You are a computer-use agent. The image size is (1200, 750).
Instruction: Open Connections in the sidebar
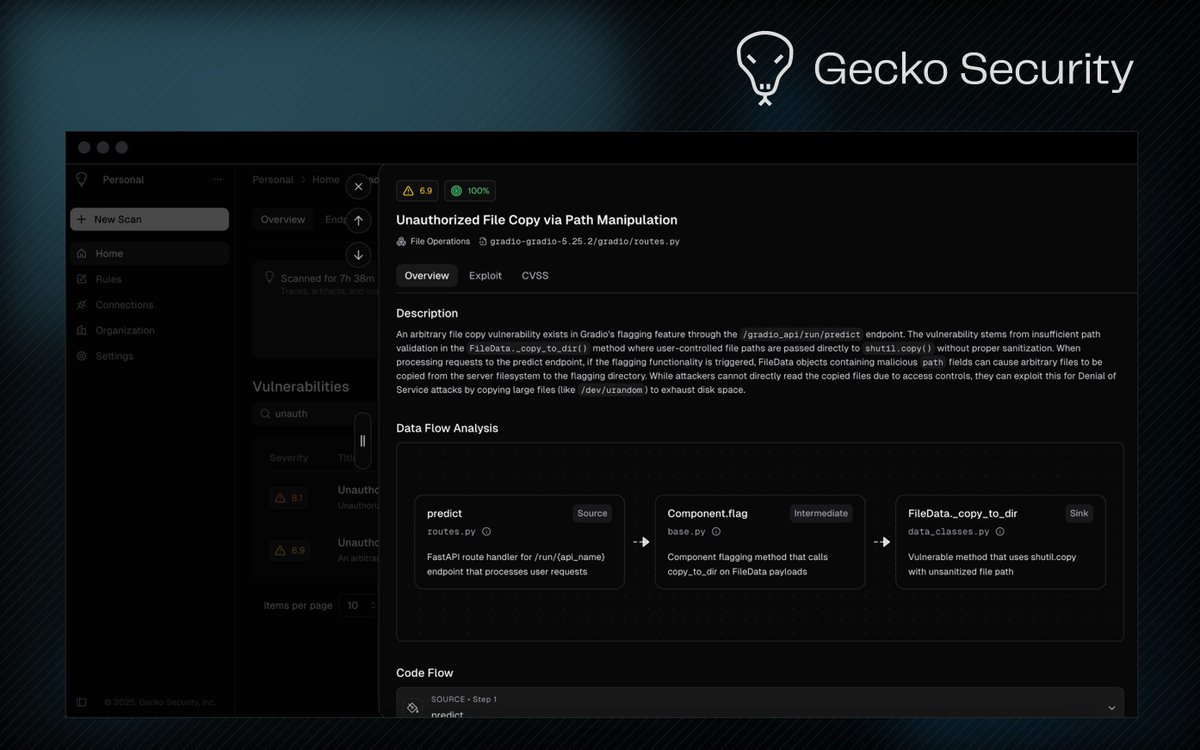point(149,305)
